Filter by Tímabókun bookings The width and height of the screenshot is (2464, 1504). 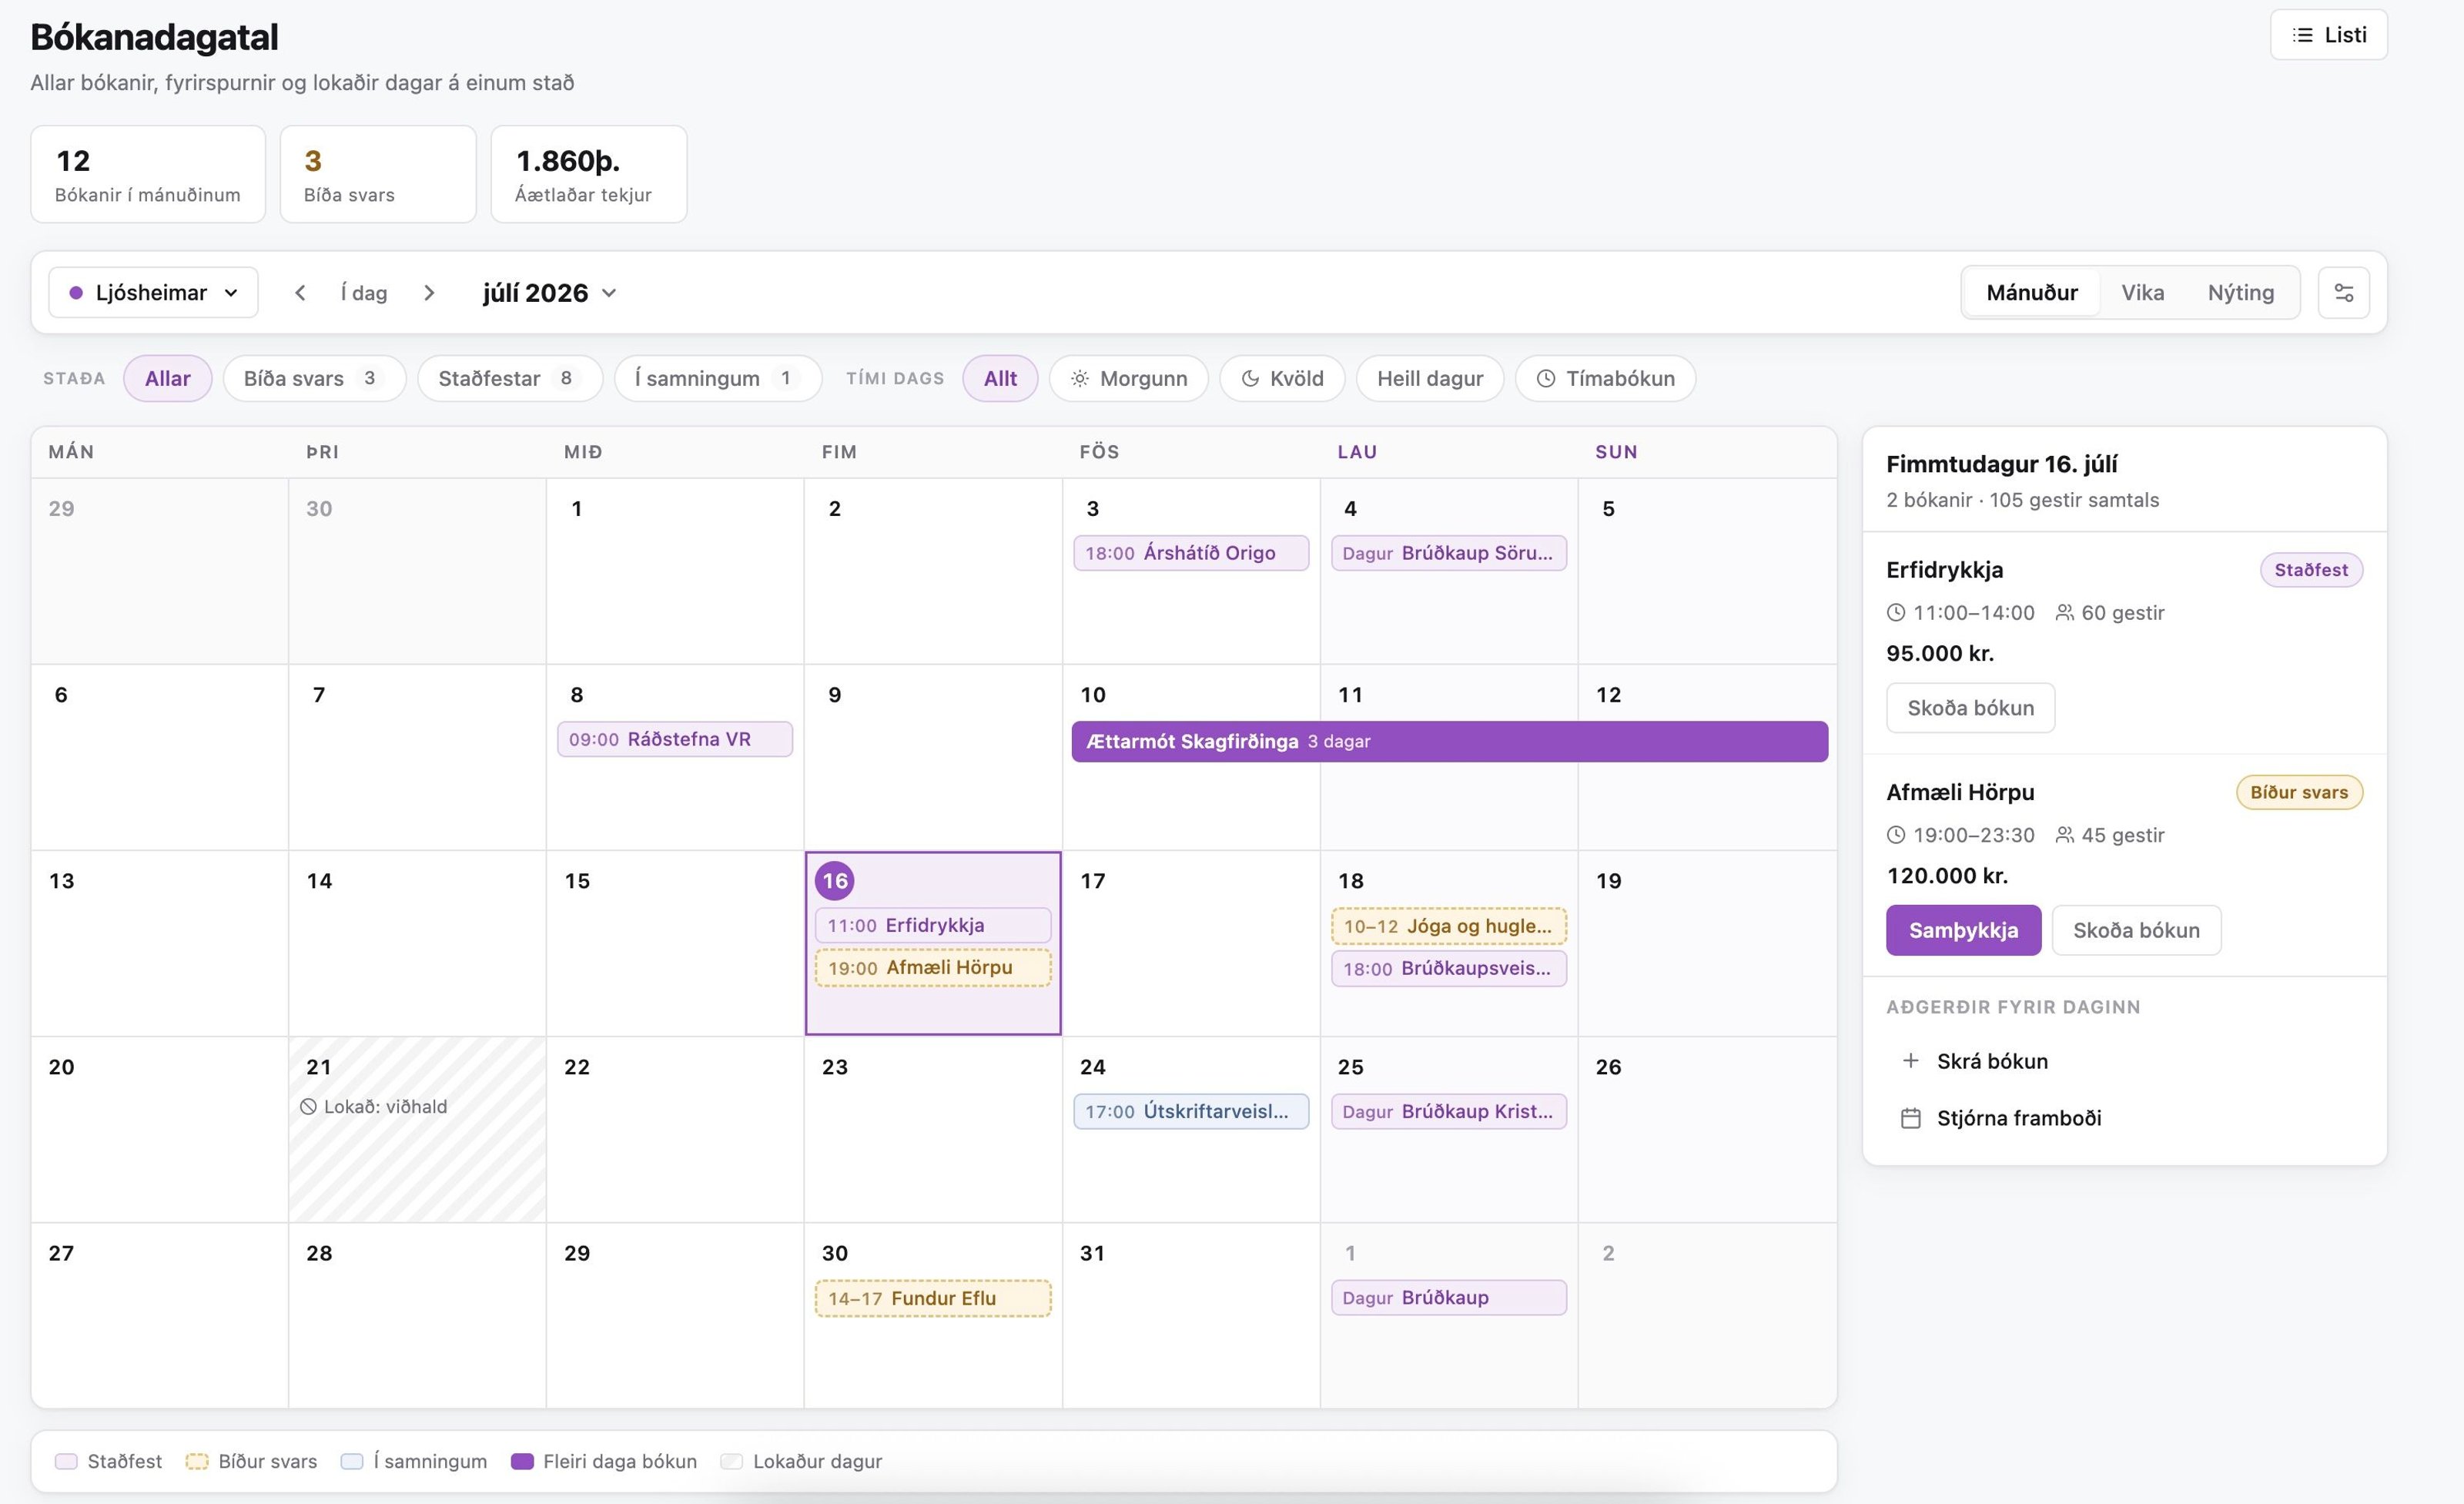[x=1605, y=379]
